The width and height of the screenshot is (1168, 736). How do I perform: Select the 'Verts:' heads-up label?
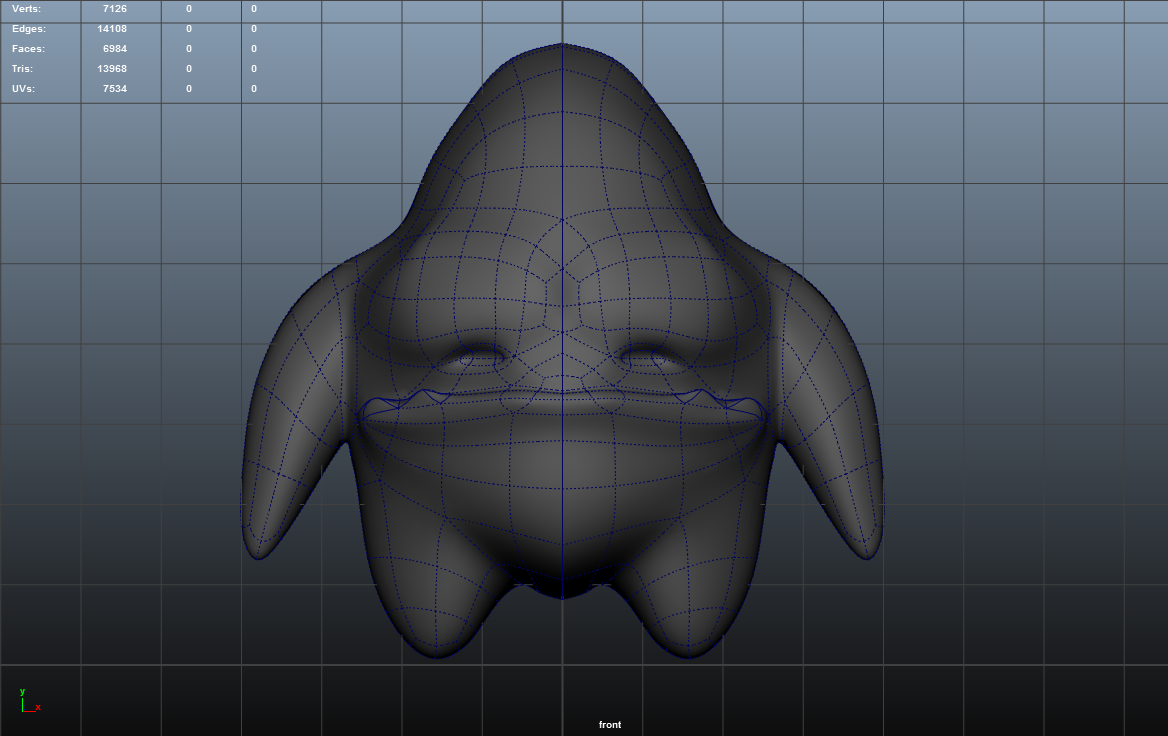click(26, 9)
